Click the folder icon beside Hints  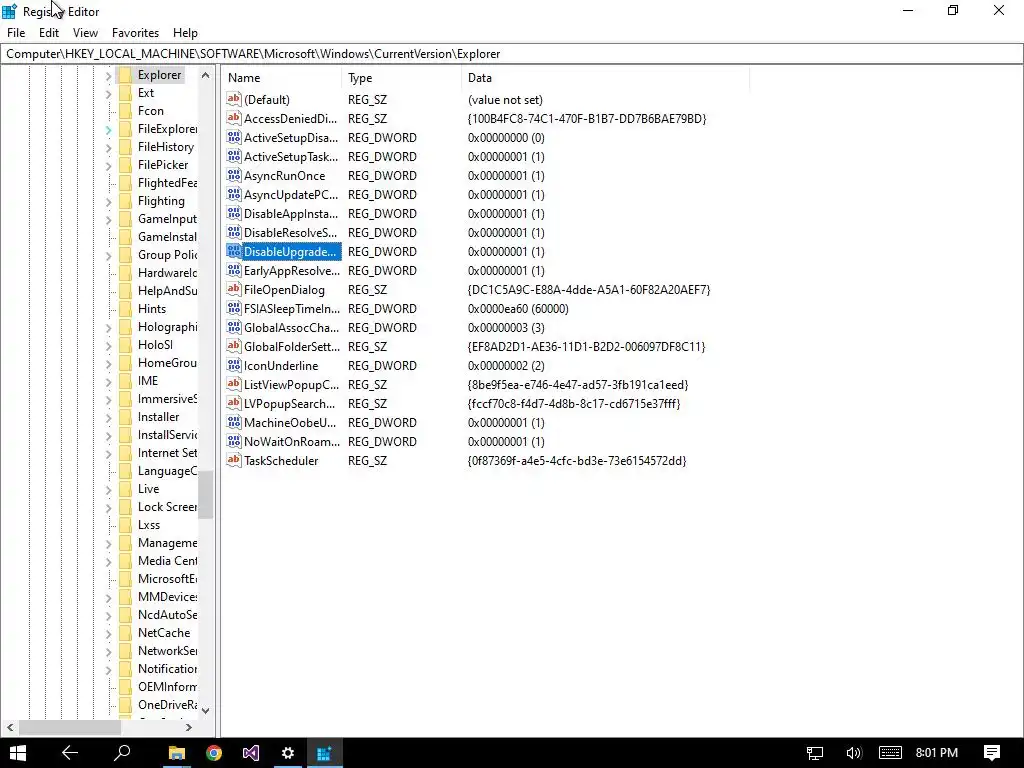(x=125, y=309)
